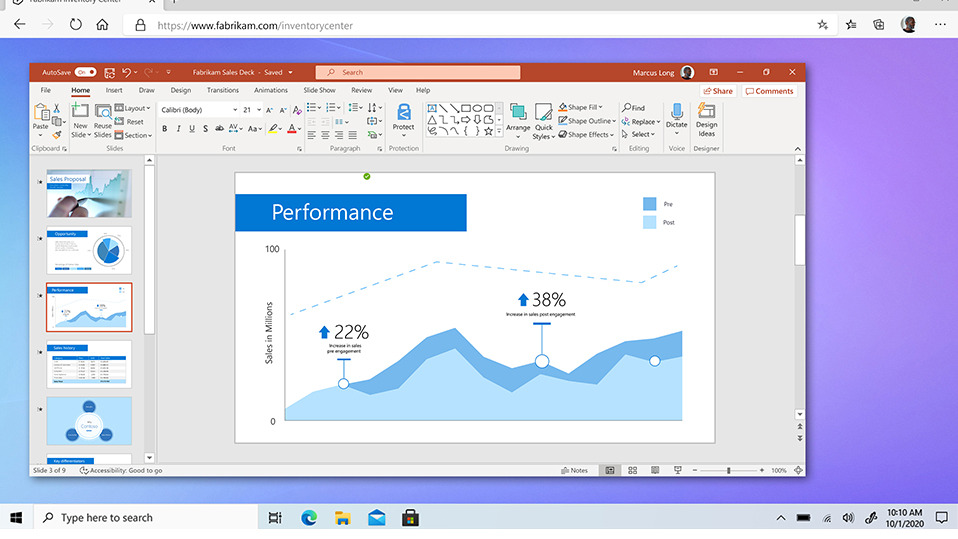958x539 pixels.
Task: Clear all formatting icon
Action: [297, 110]
